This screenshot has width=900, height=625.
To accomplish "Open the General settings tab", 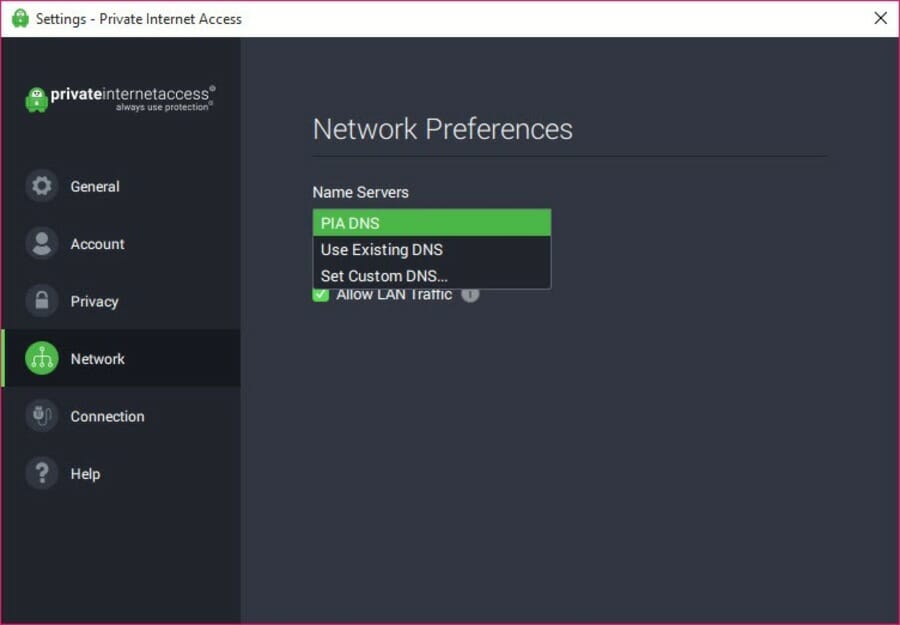I will [121, 186].
